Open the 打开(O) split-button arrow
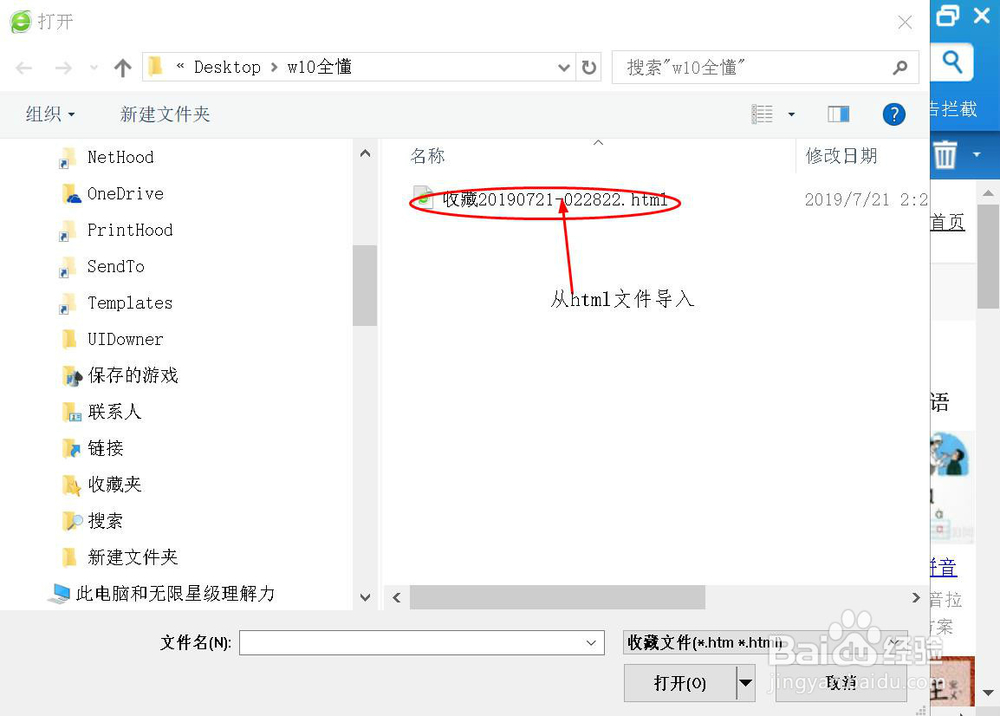This screenshot has height=716, width=1000. pyautogui.click(x=744, y=683)
